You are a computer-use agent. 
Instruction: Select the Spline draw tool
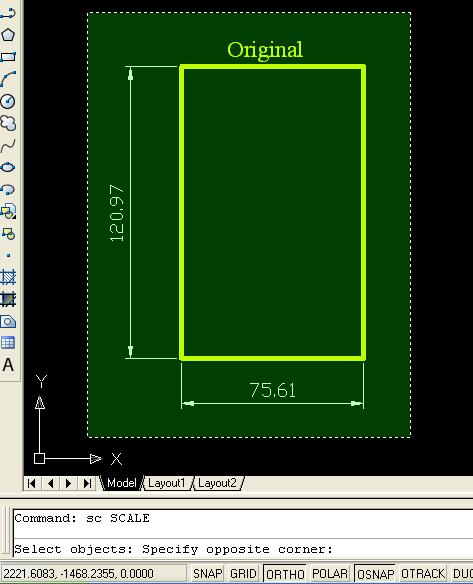click(x=8, y=146)
